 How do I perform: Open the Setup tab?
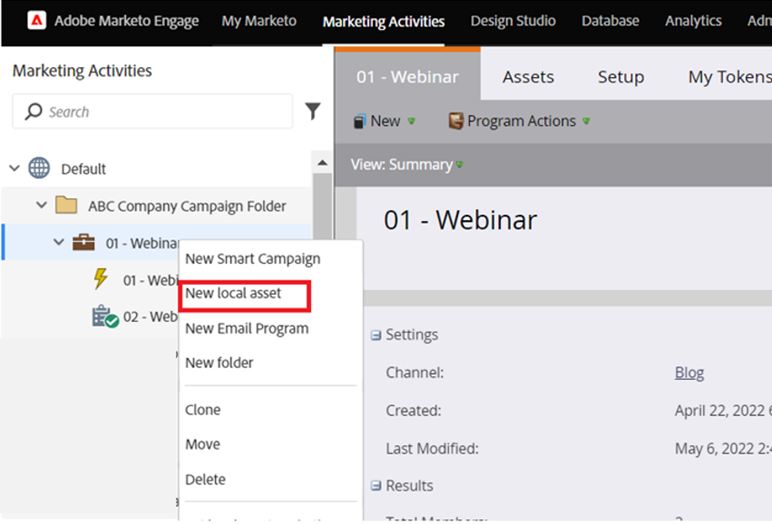(621, 77)
